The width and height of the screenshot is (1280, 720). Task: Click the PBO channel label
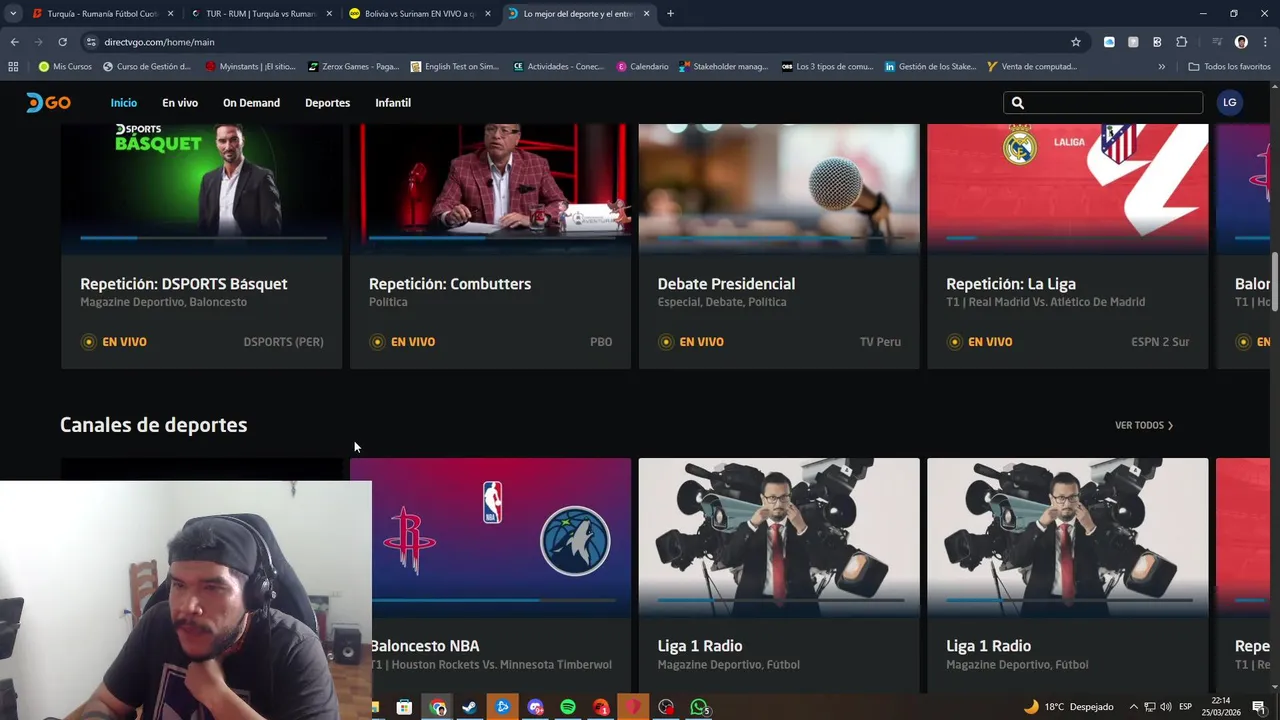tap(601, 342)
